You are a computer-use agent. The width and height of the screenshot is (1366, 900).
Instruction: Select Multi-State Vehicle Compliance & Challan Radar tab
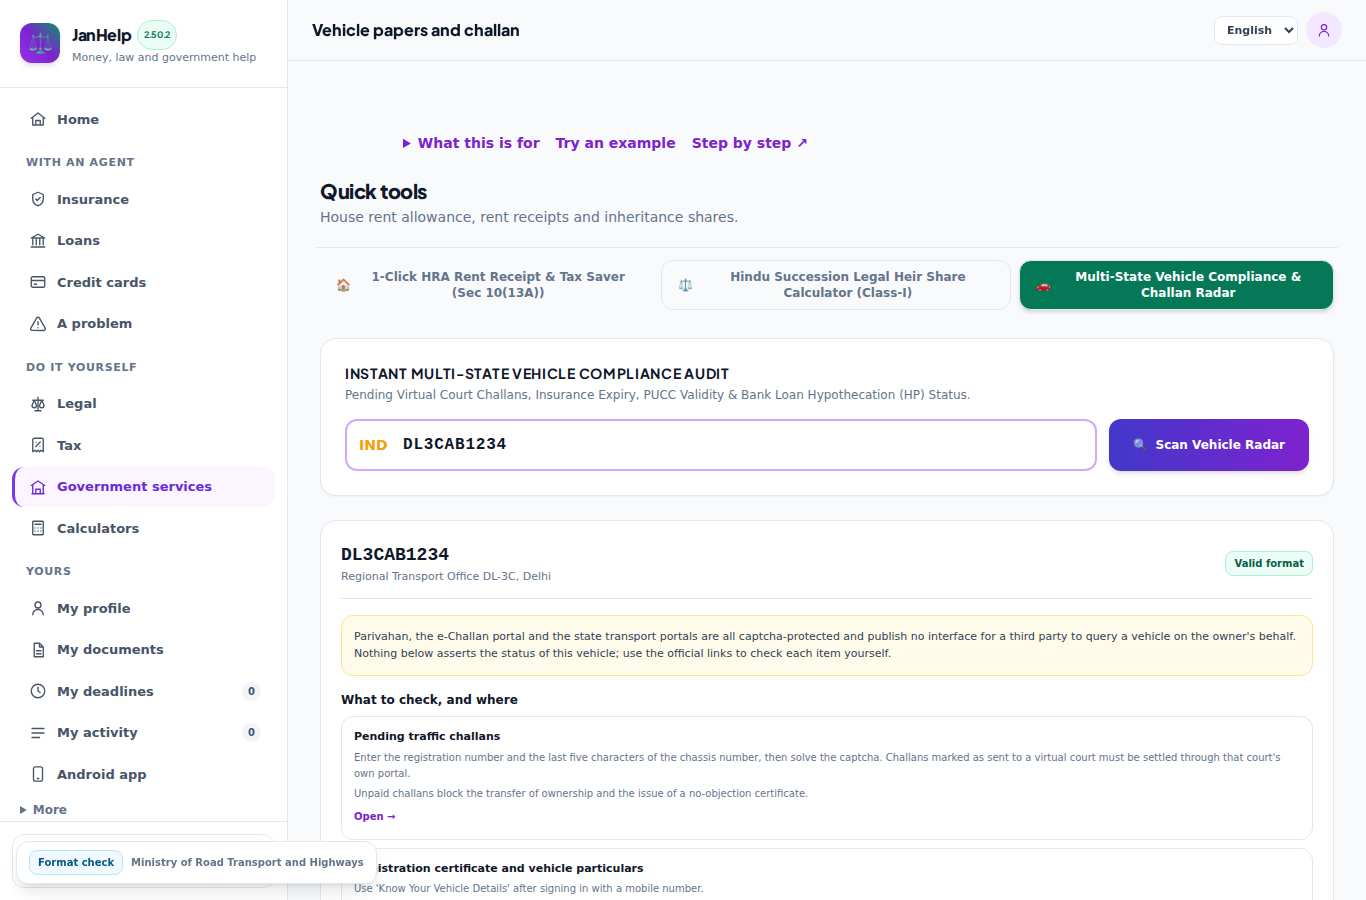click(1176, 285)
